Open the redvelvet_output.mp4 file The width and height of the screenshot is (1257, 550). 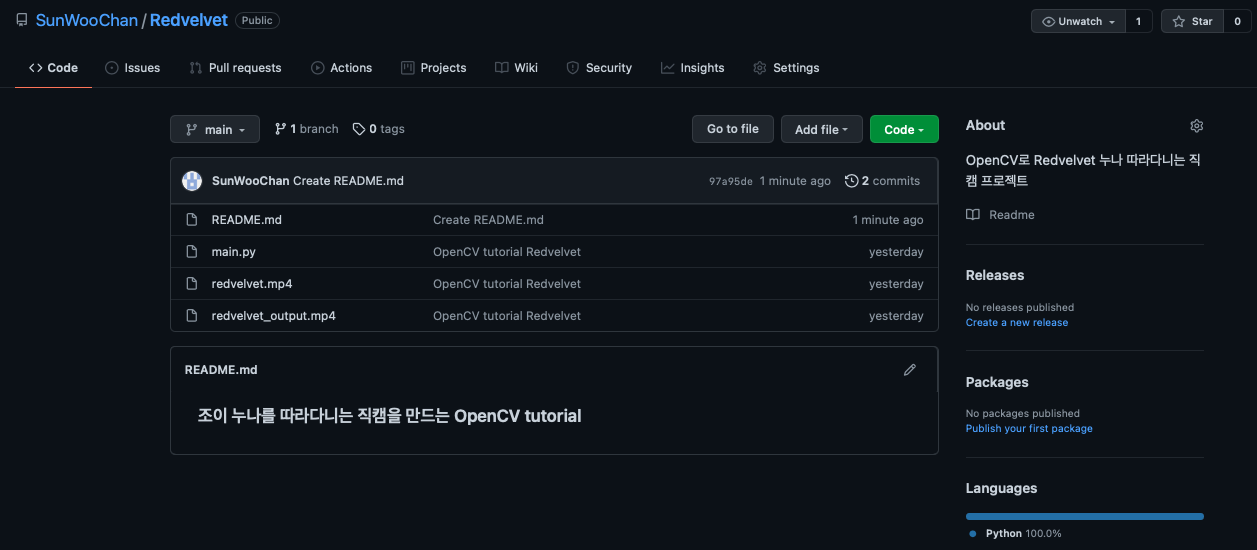273,316
